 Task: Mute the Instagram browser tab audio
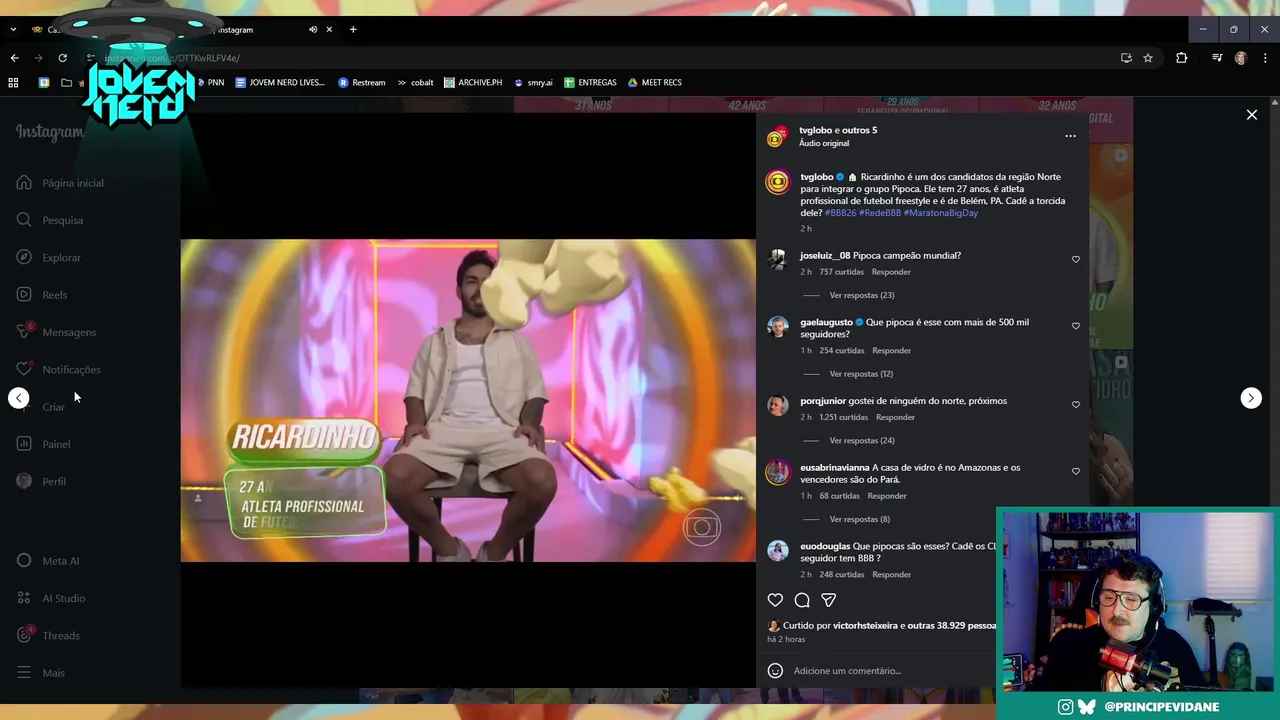313,29
